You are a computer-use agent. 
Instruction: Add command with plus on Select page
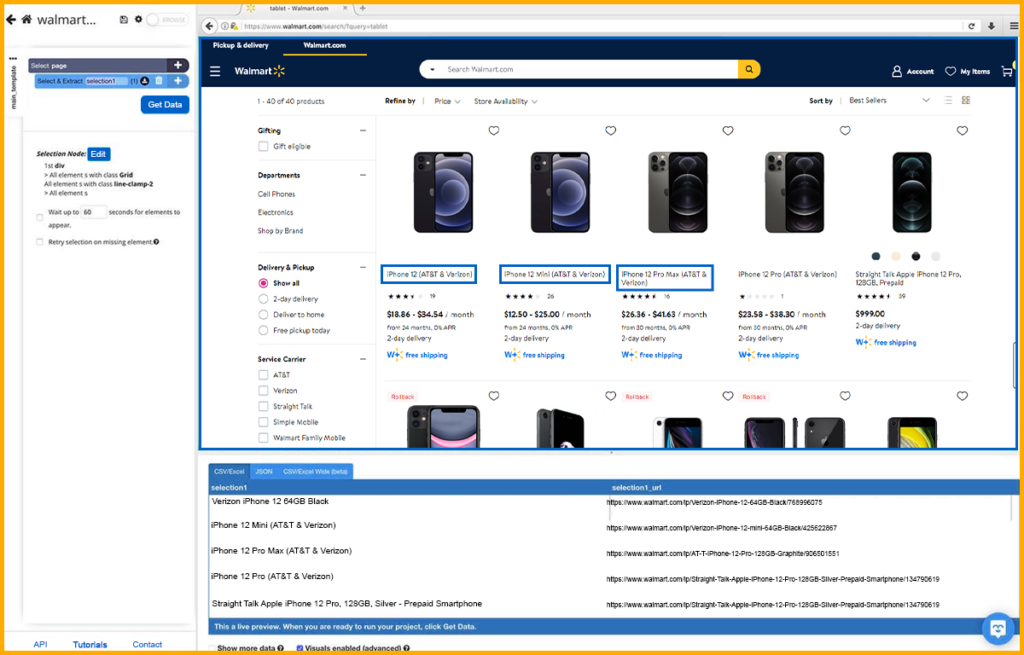178,65
